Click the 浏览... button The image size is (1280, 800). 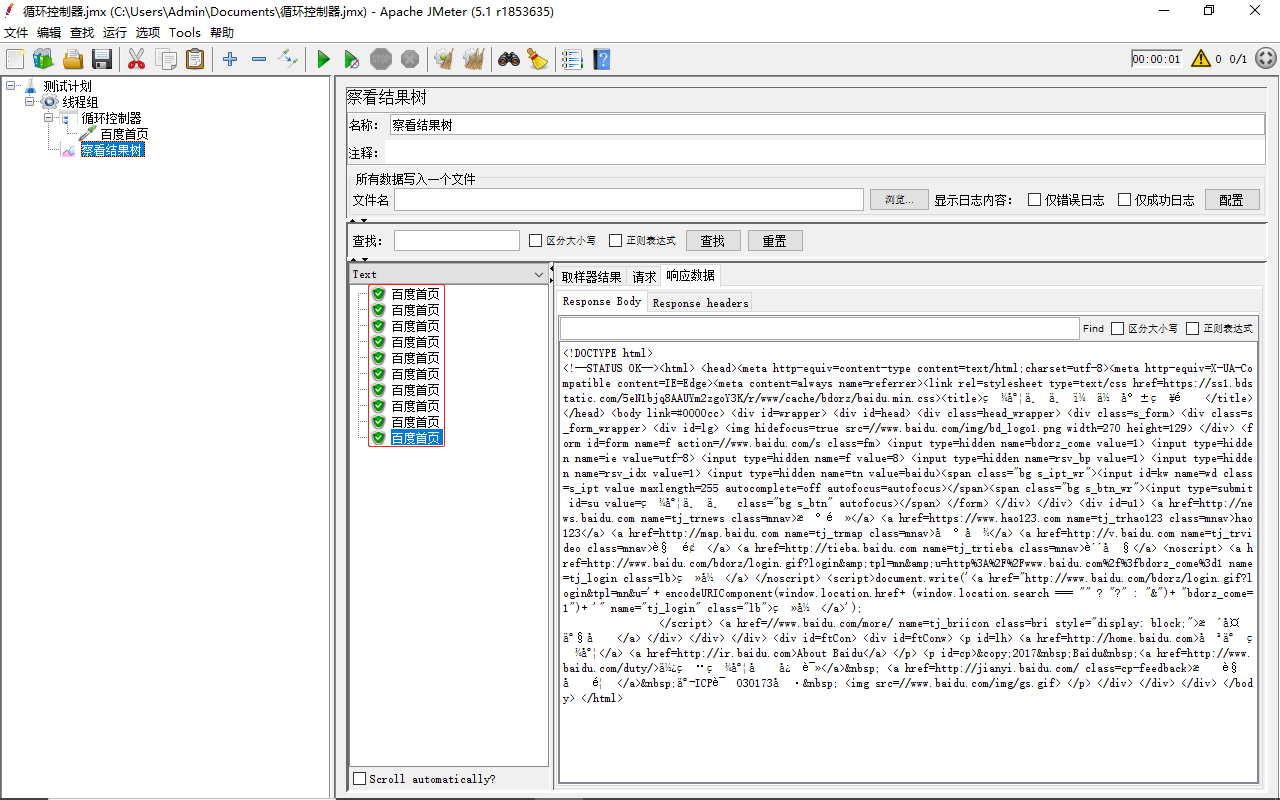coord(899,199)
